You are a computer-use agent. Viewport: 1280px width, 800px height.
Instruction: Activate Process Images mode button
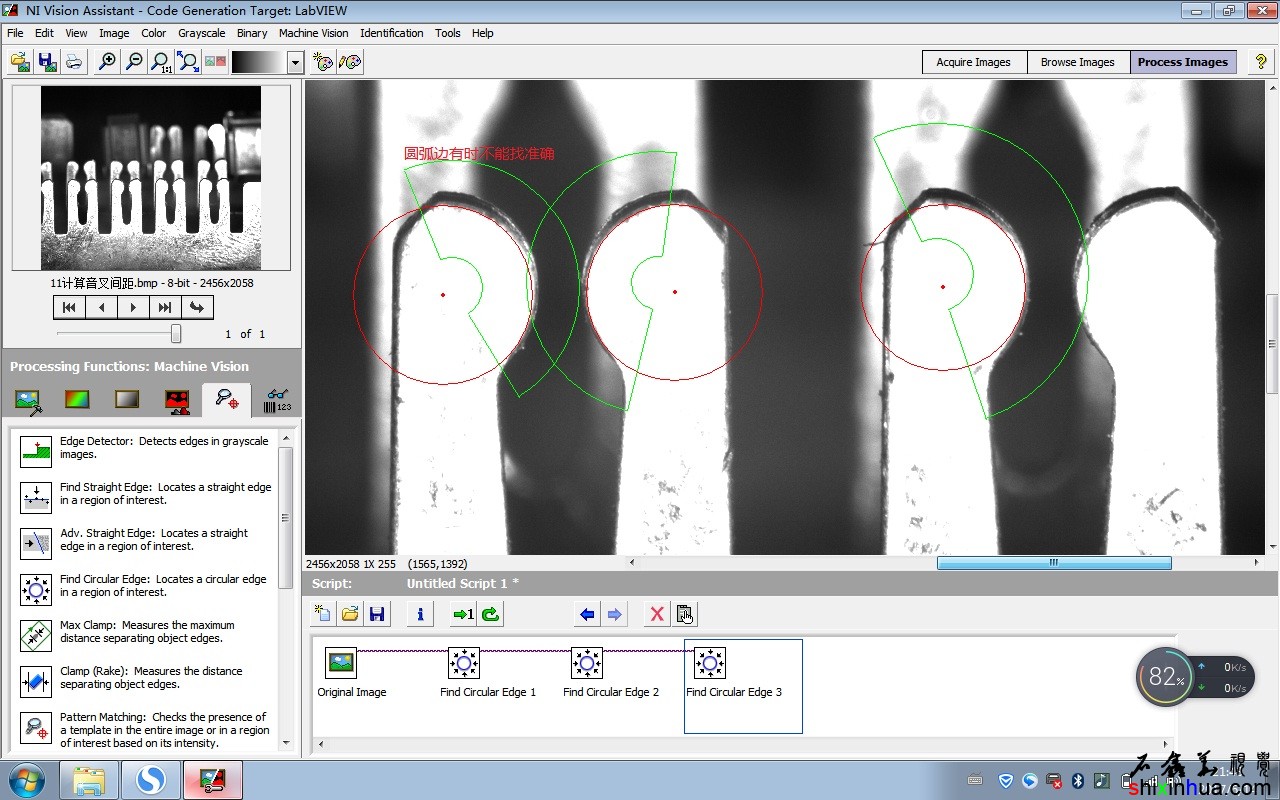tap(1182, 62)
